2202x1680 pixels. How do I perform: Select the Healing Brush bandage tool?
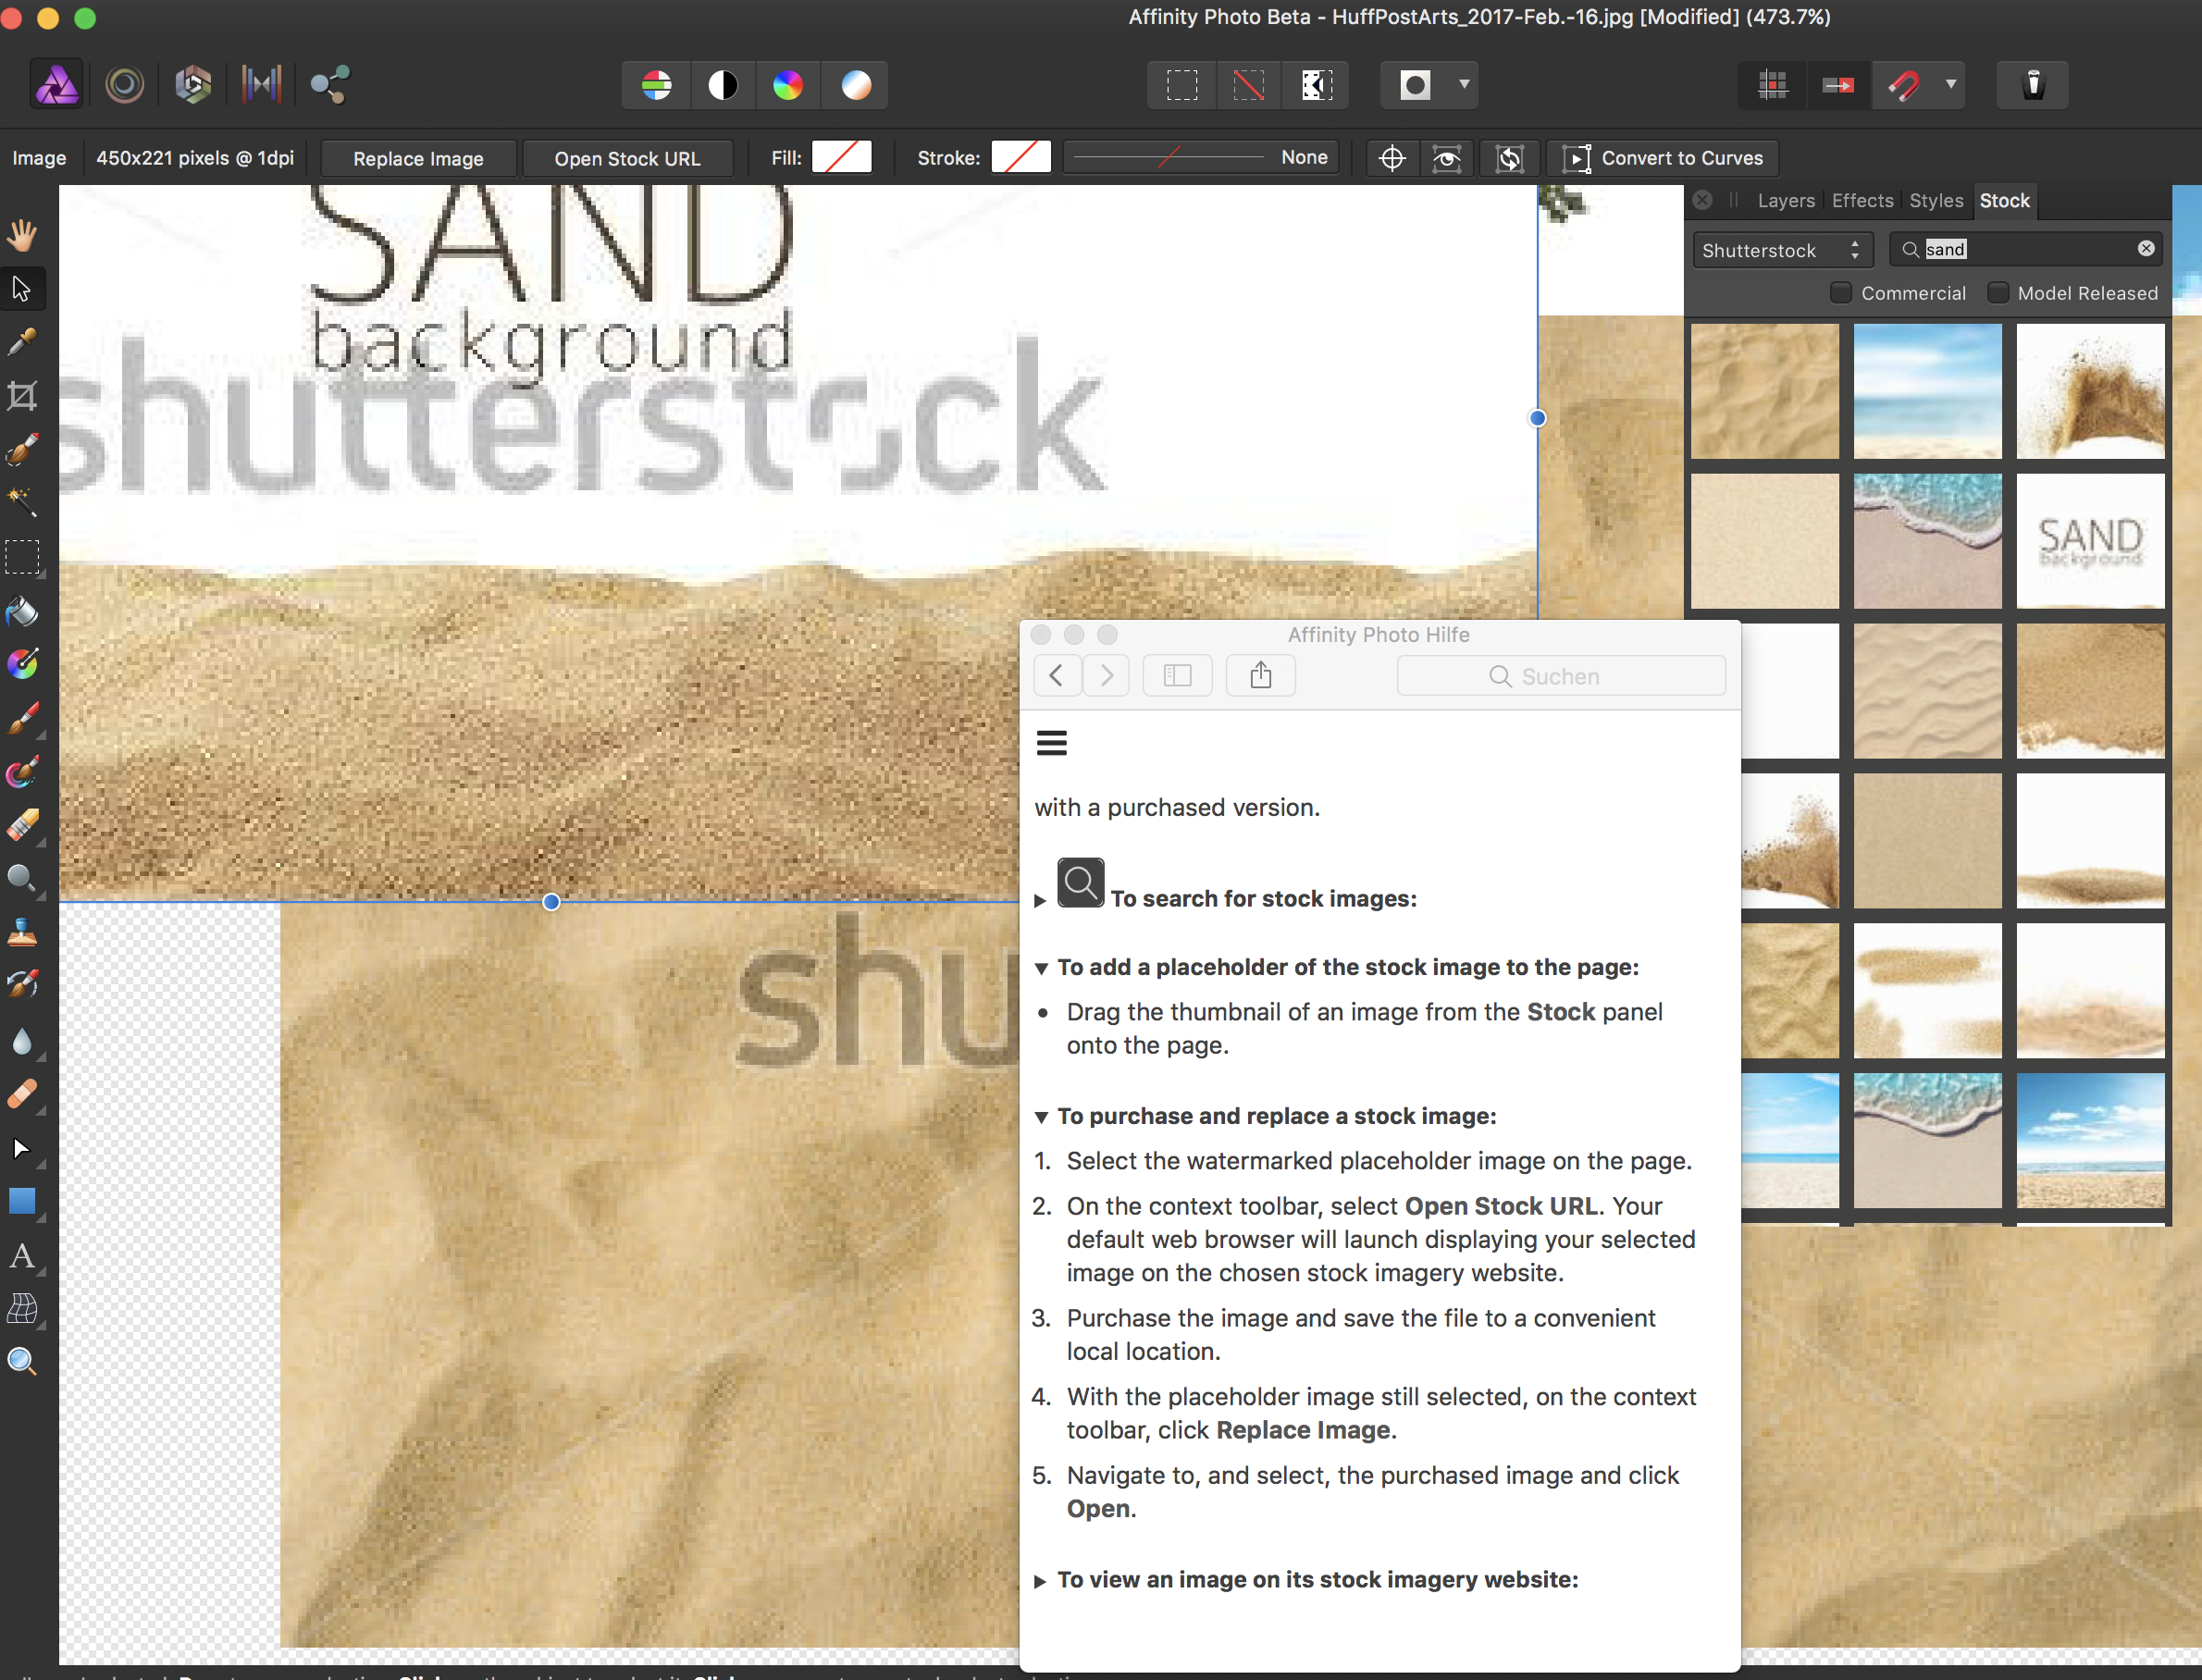point(22,1093)
